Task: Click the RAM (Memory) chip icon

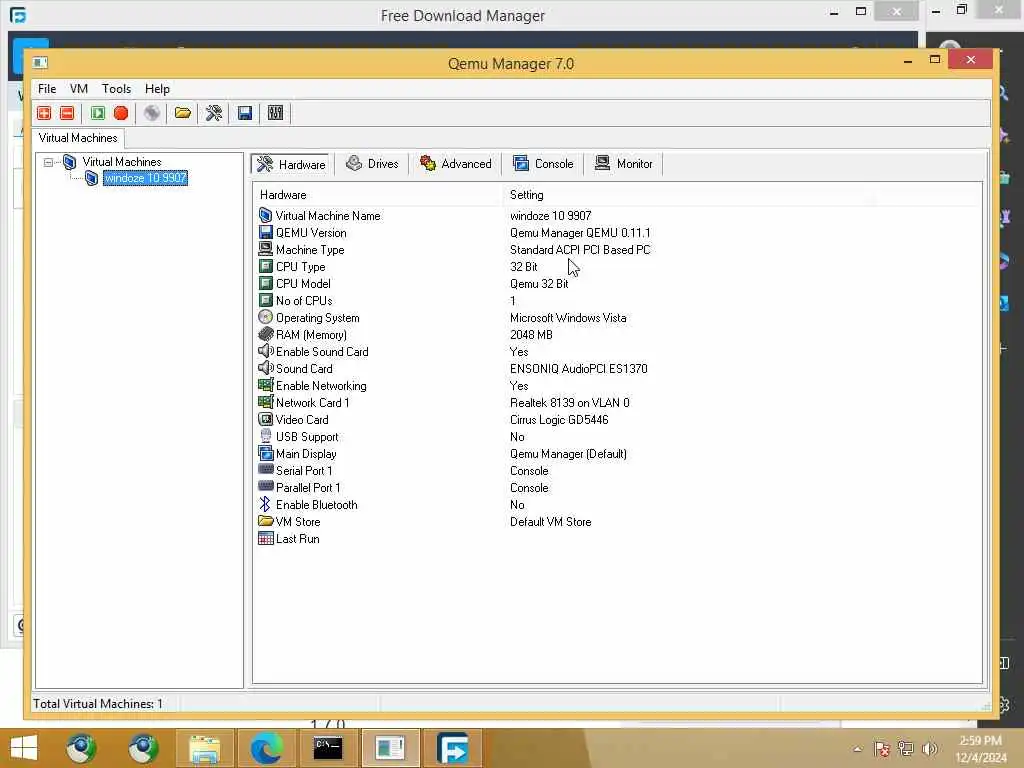Action: (x=265, y=334)
